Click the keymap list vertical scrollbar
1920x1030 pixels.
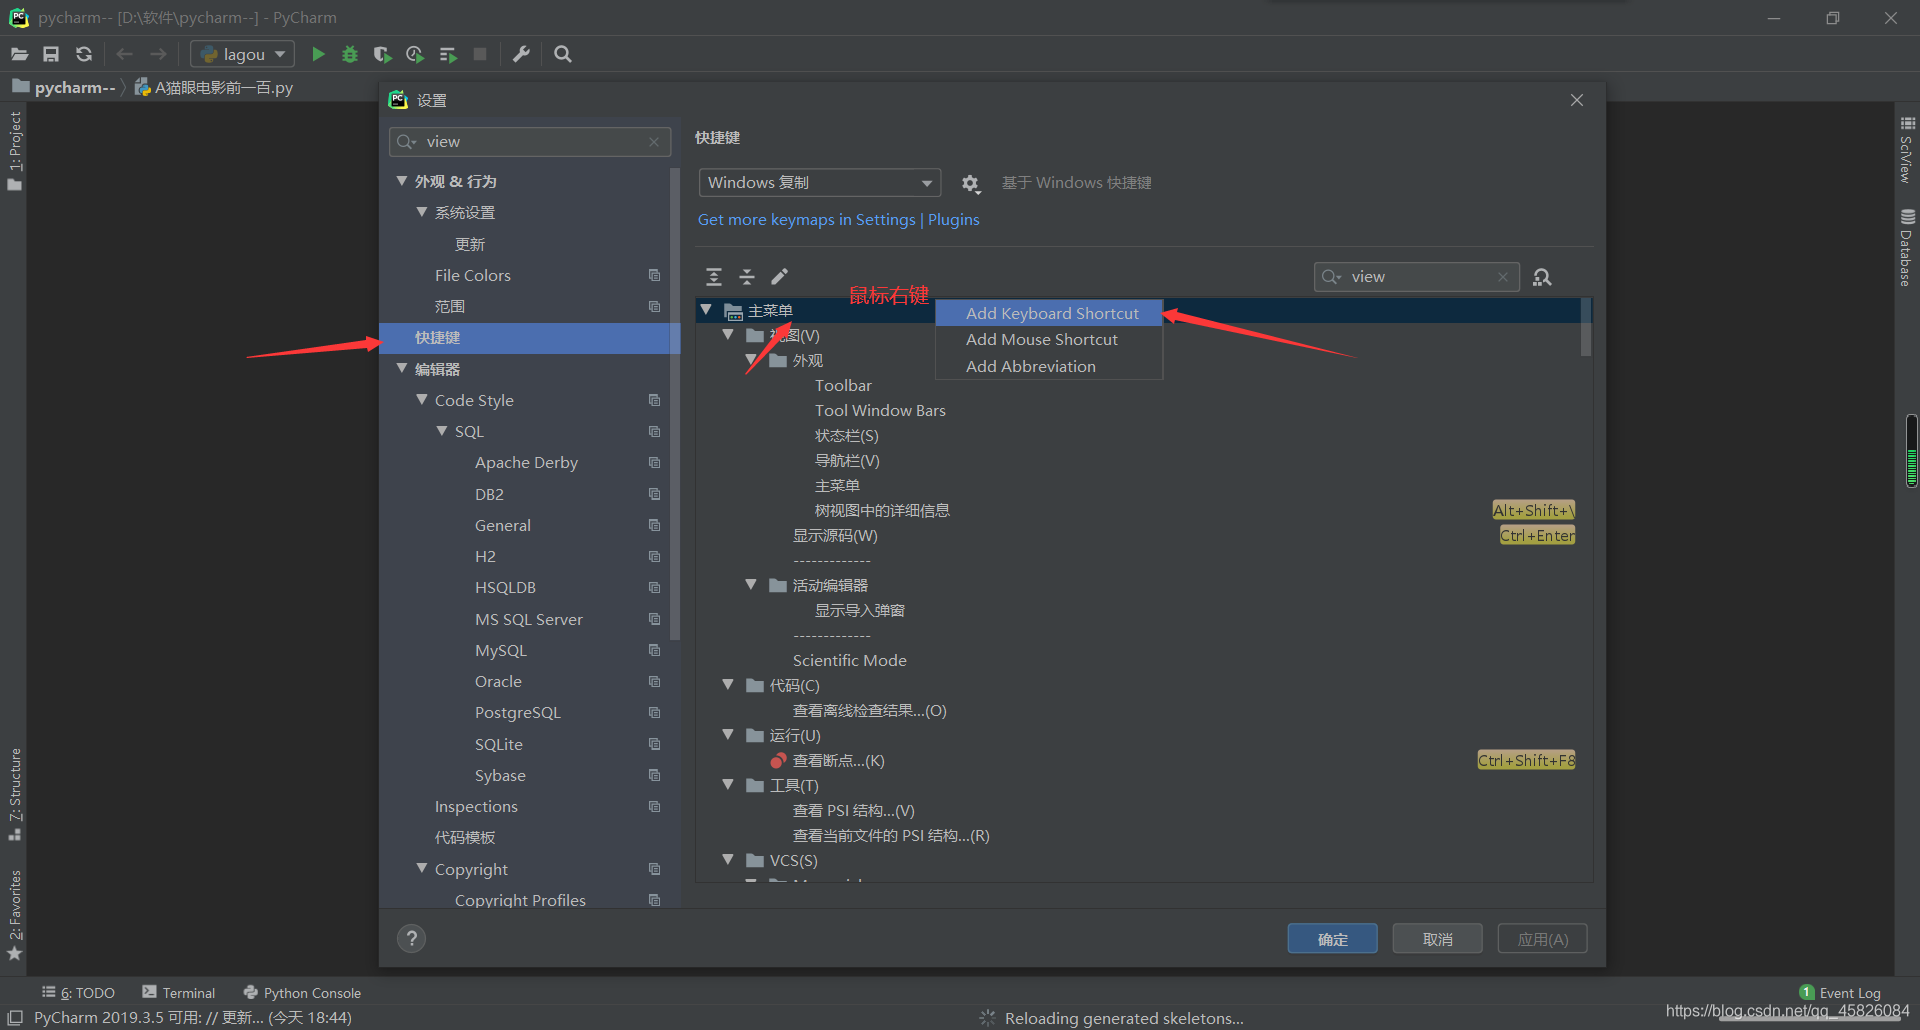[x=1586, y=328]
